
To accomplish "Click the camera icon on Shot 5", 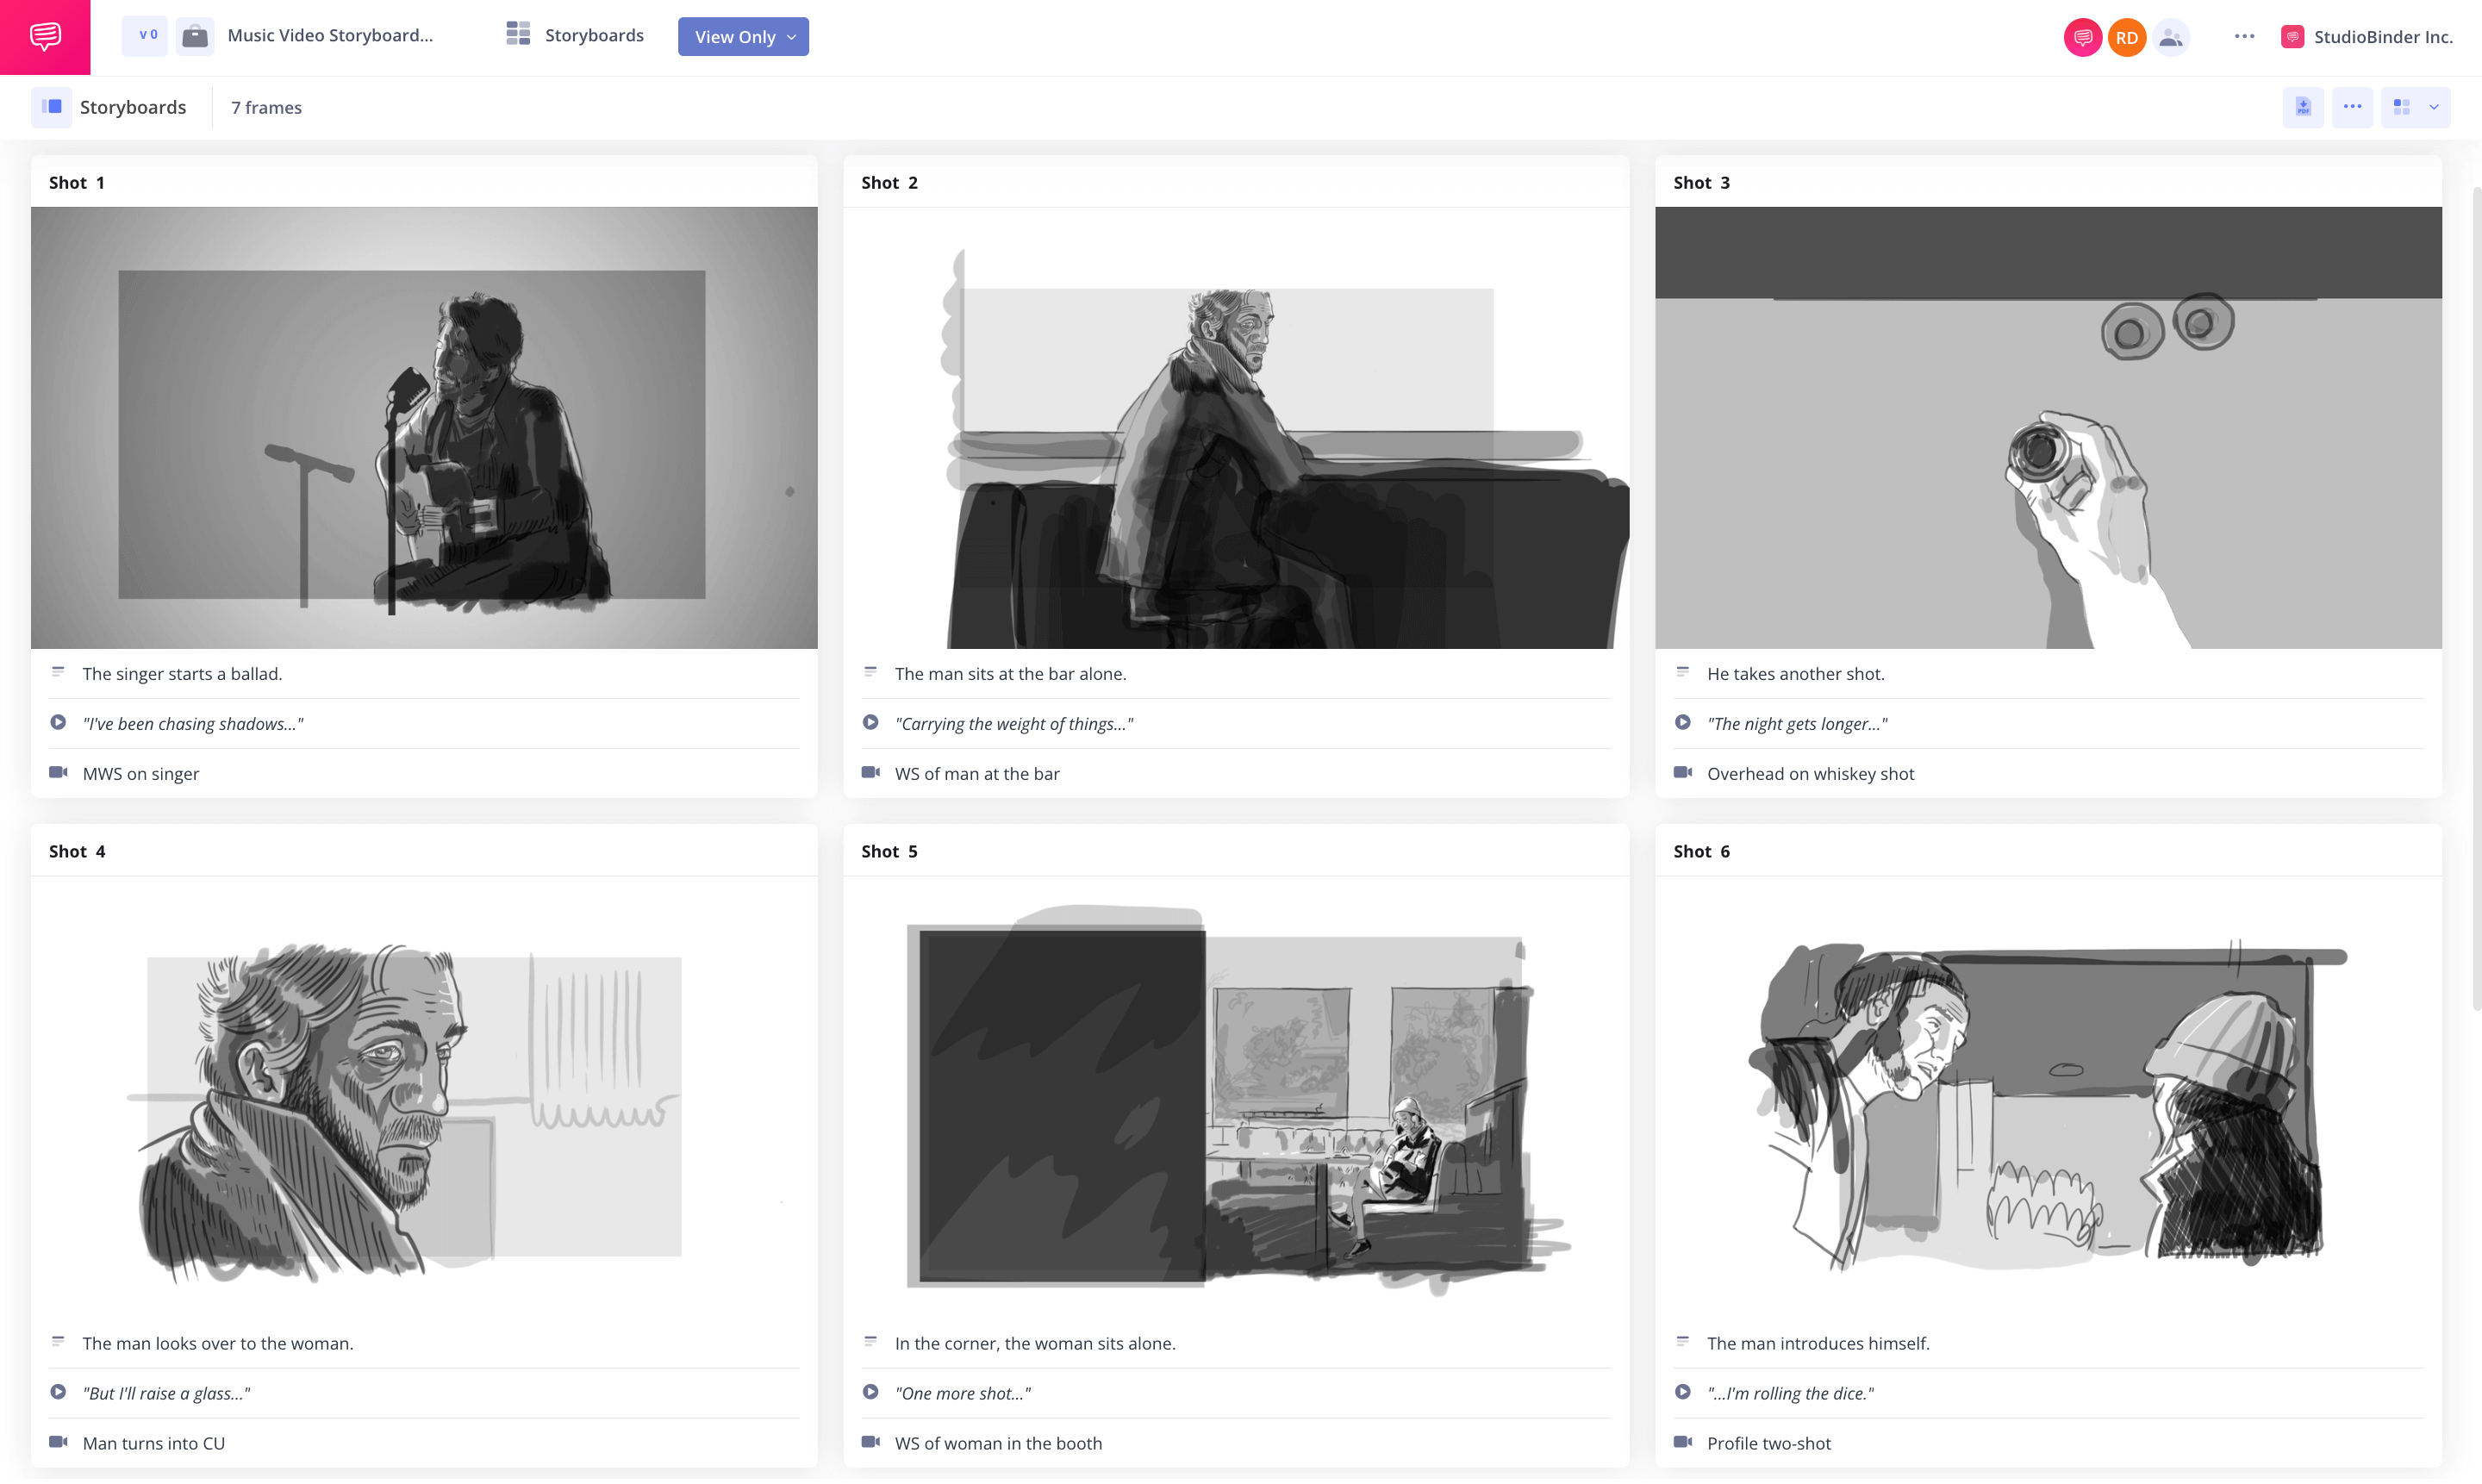I will 870,1443.
